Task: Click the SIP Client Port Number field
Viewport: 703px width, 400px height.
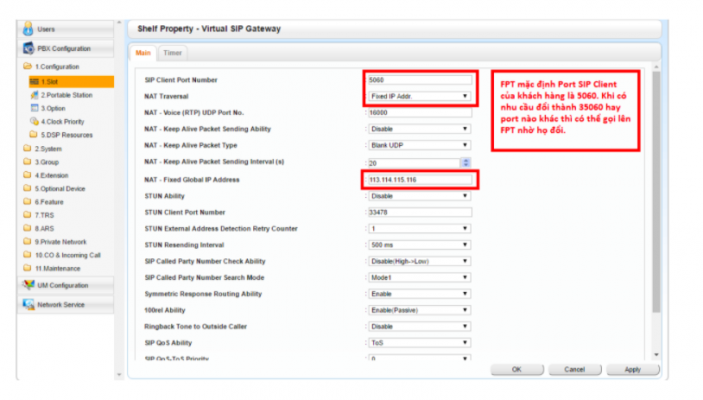Action: pyautogui.click(x=417, y=79)
